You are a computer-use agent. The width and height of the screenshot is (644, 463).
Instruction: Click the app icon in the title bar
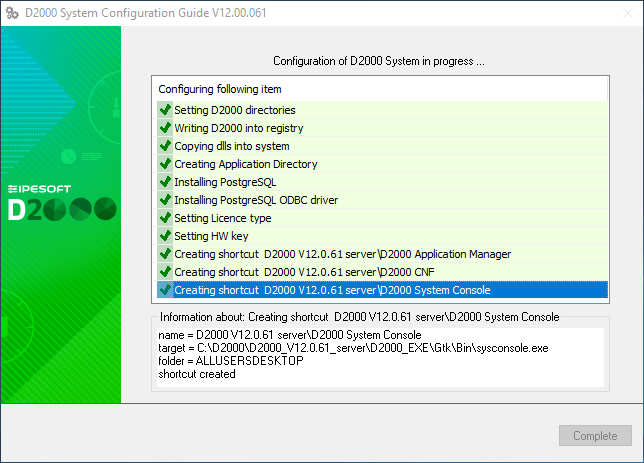coord(13,13)
